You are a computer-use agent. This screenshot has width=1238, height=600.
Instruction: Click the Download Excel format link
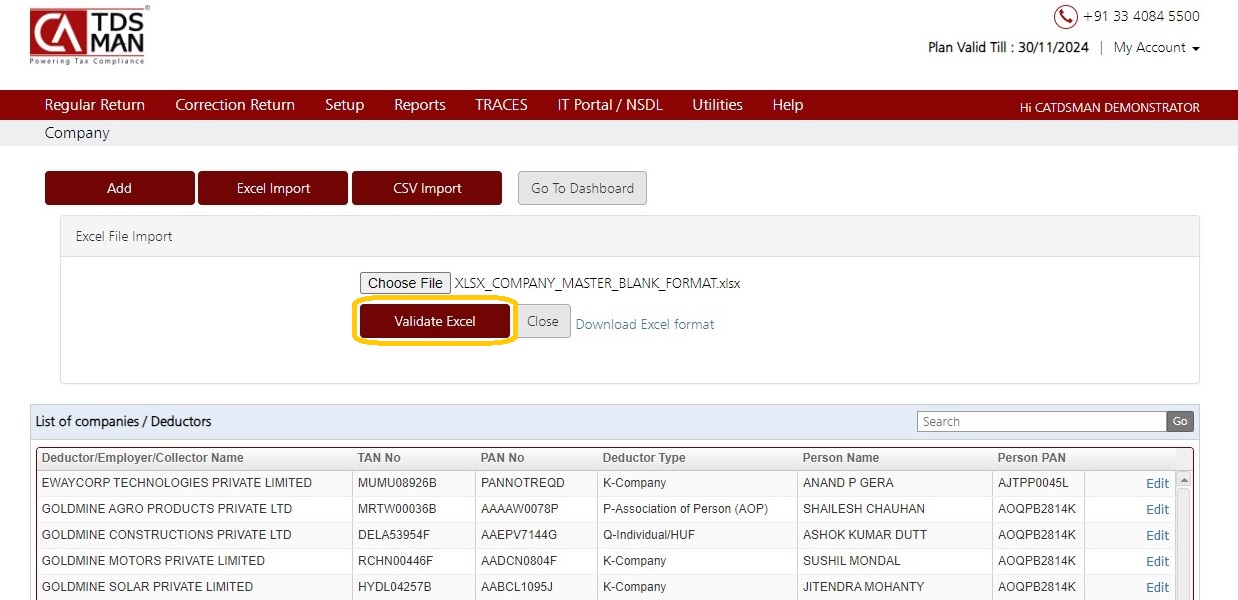pos(645,324)
